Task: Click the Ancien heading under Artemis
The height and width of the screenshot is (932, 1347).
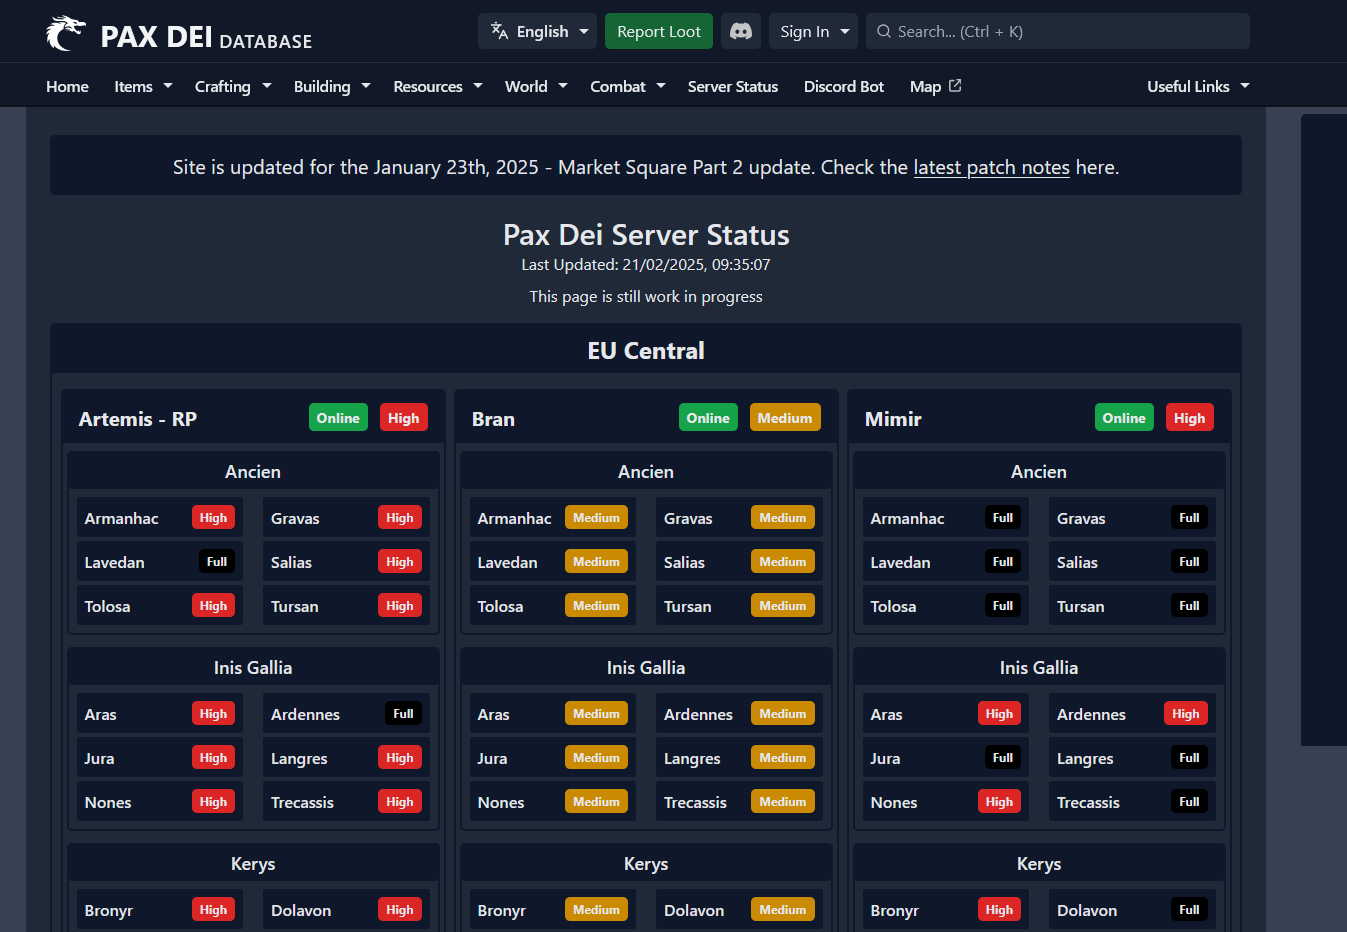Action: (253, 472)
